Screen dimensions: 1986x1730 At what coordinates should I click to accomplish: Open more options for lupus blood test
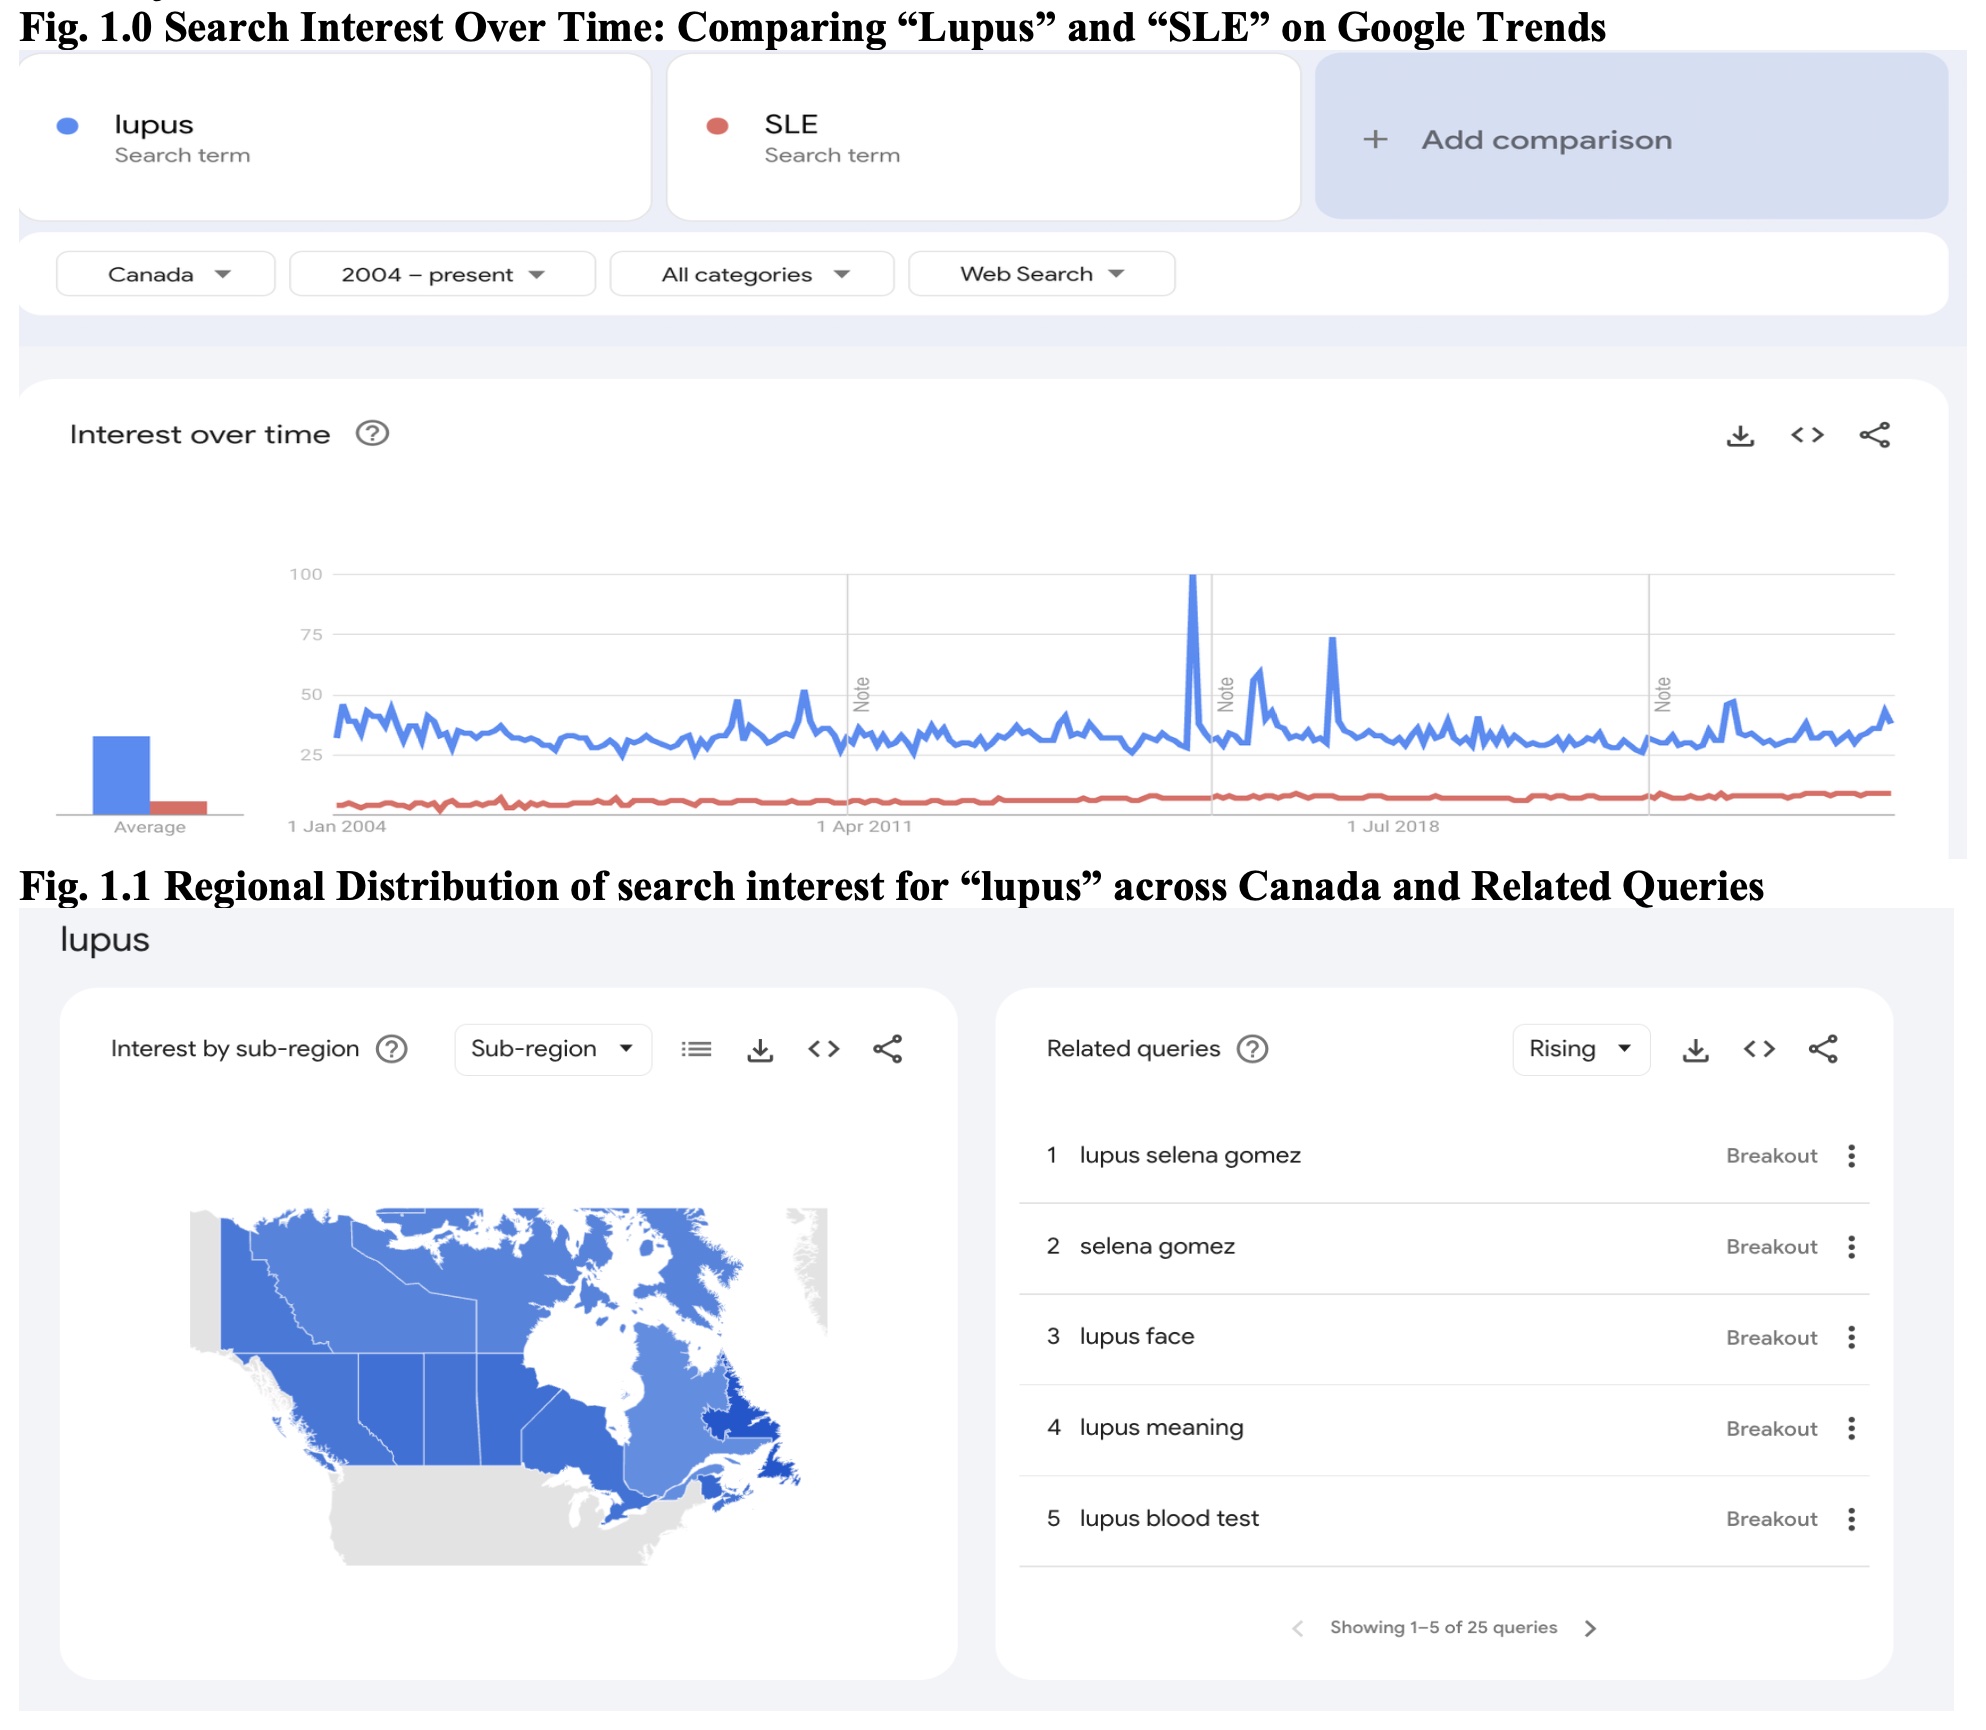click(x=1851, y=1519)
